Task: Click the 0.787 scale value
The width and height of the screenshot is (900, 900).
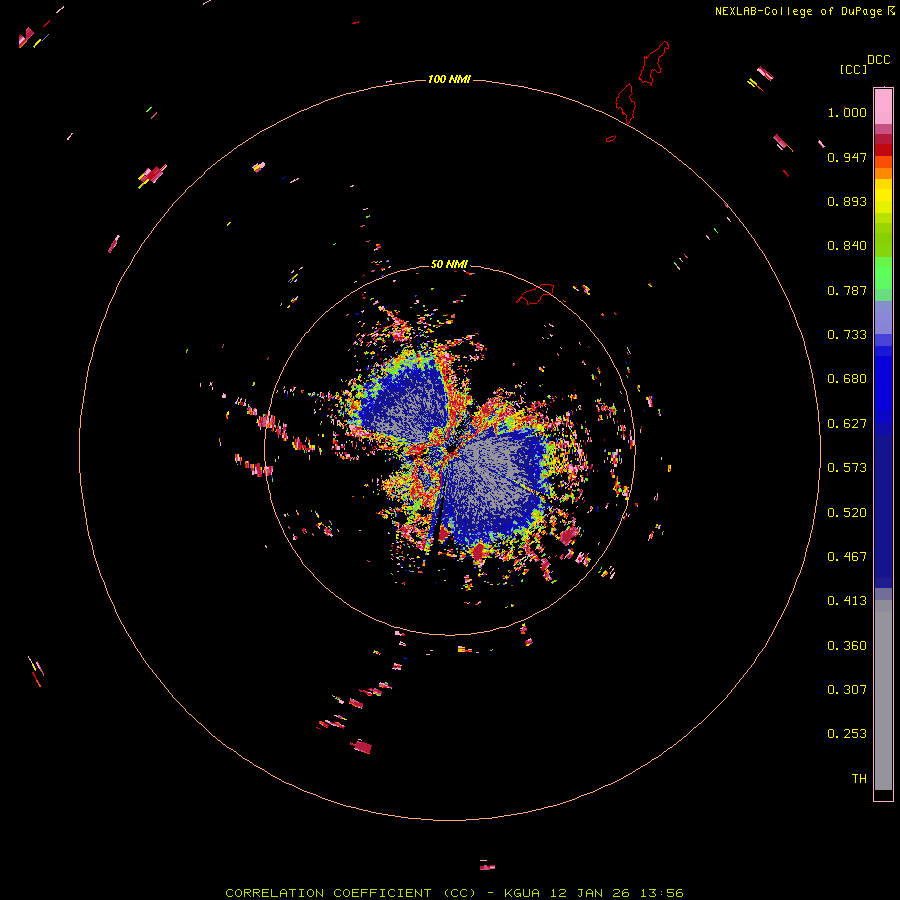Action: (847, 290)
